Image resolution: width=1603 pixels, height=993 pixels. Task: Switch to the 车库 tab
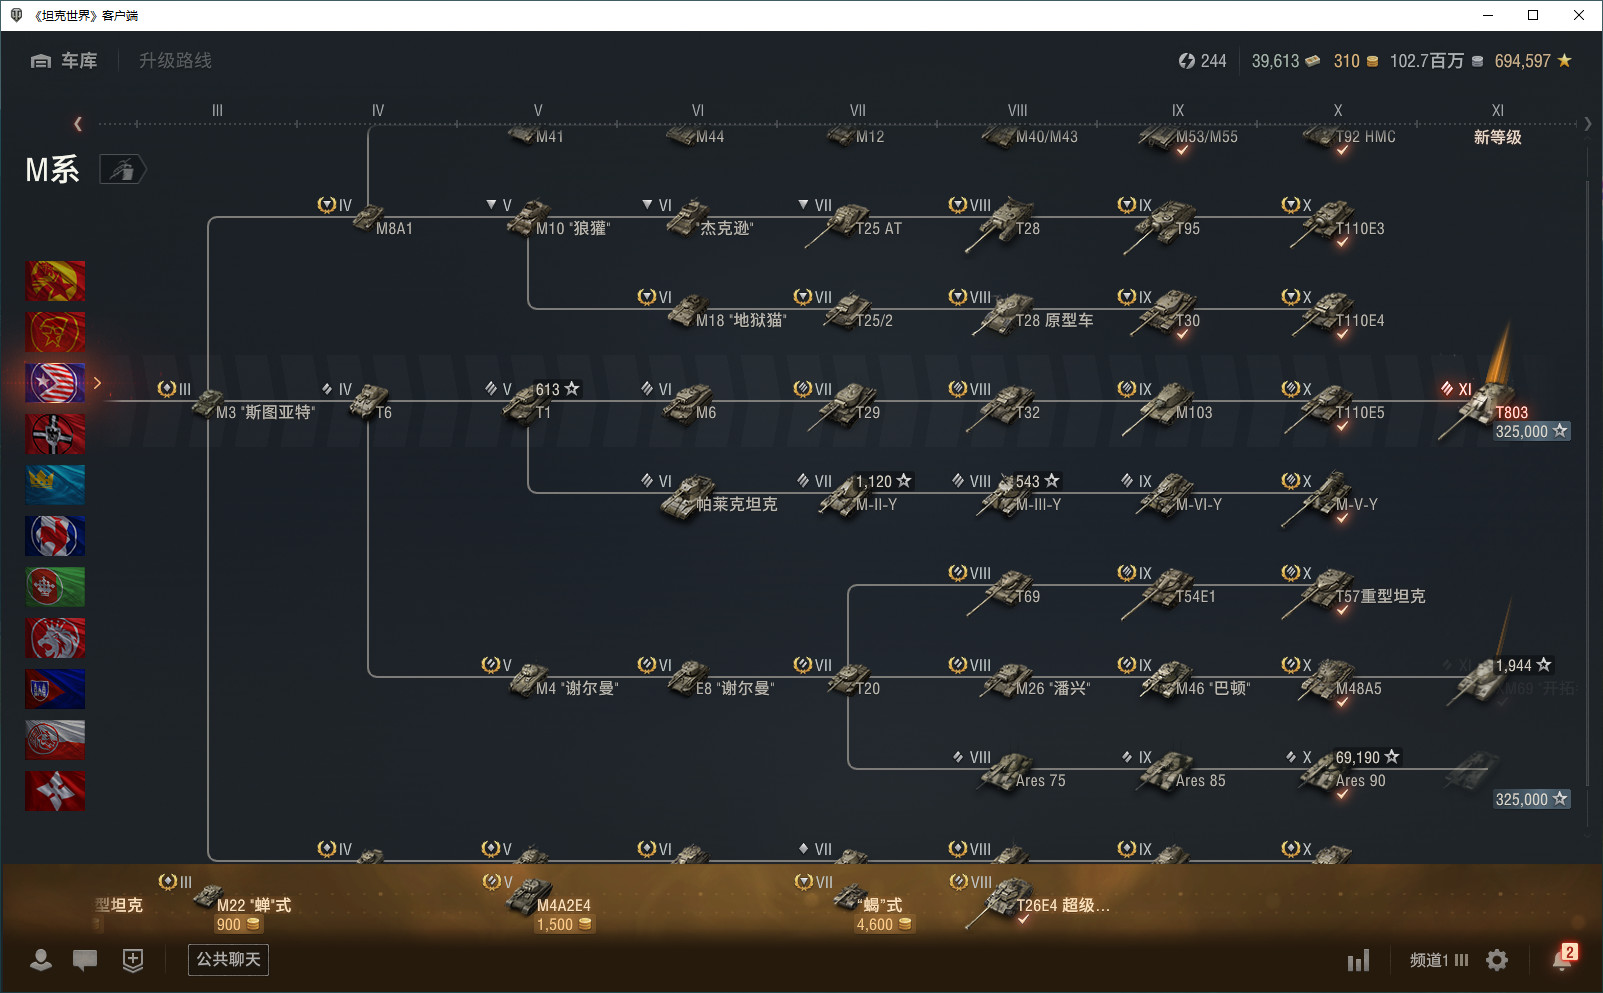pos(65,61)
